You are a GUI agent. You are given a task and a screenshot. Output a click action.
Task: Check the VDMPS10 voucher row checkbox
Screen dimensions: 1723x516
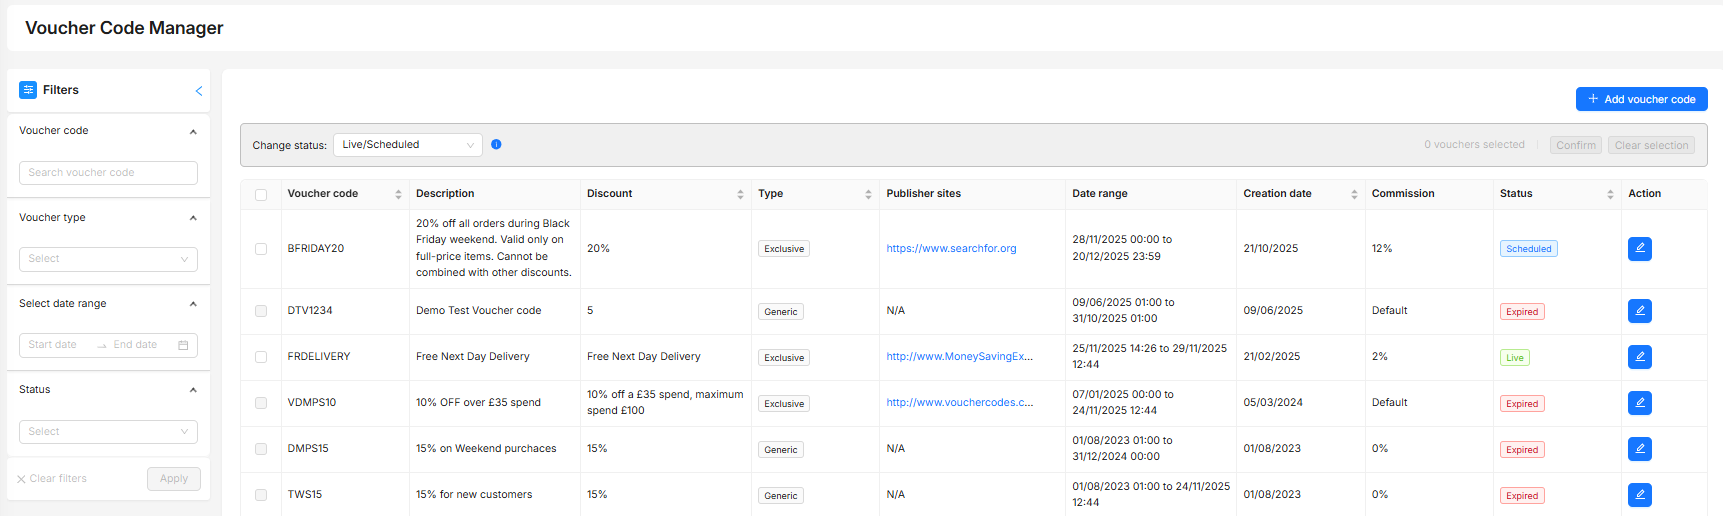pos(261,403)
